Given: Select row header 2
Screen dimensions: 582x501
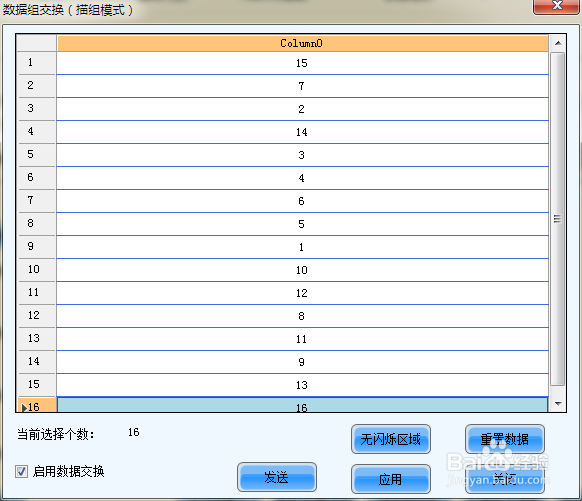Looking at the screenshot, I should click(37, 86).
